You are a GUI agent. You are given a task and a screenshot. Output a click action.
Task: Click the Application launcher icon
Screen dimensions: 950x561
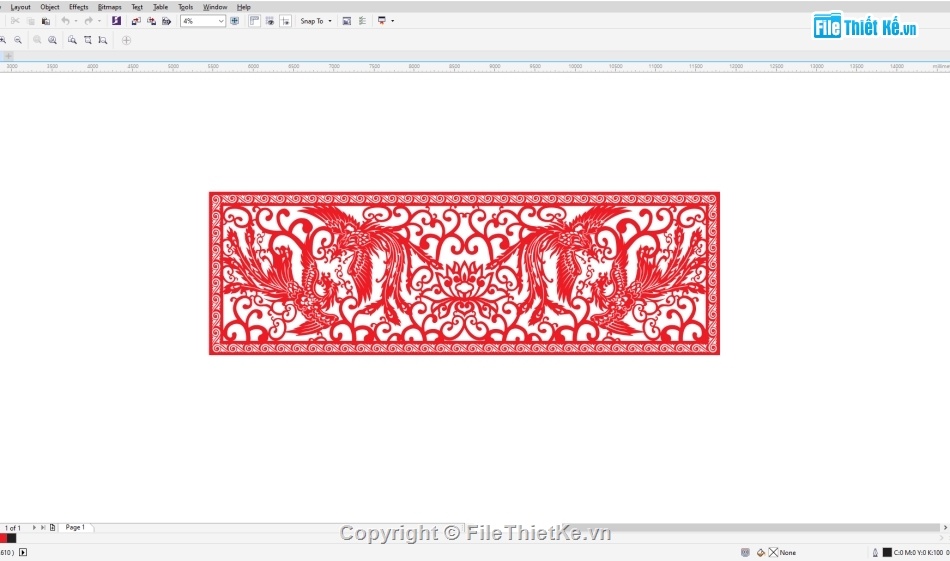click(382, 21)
